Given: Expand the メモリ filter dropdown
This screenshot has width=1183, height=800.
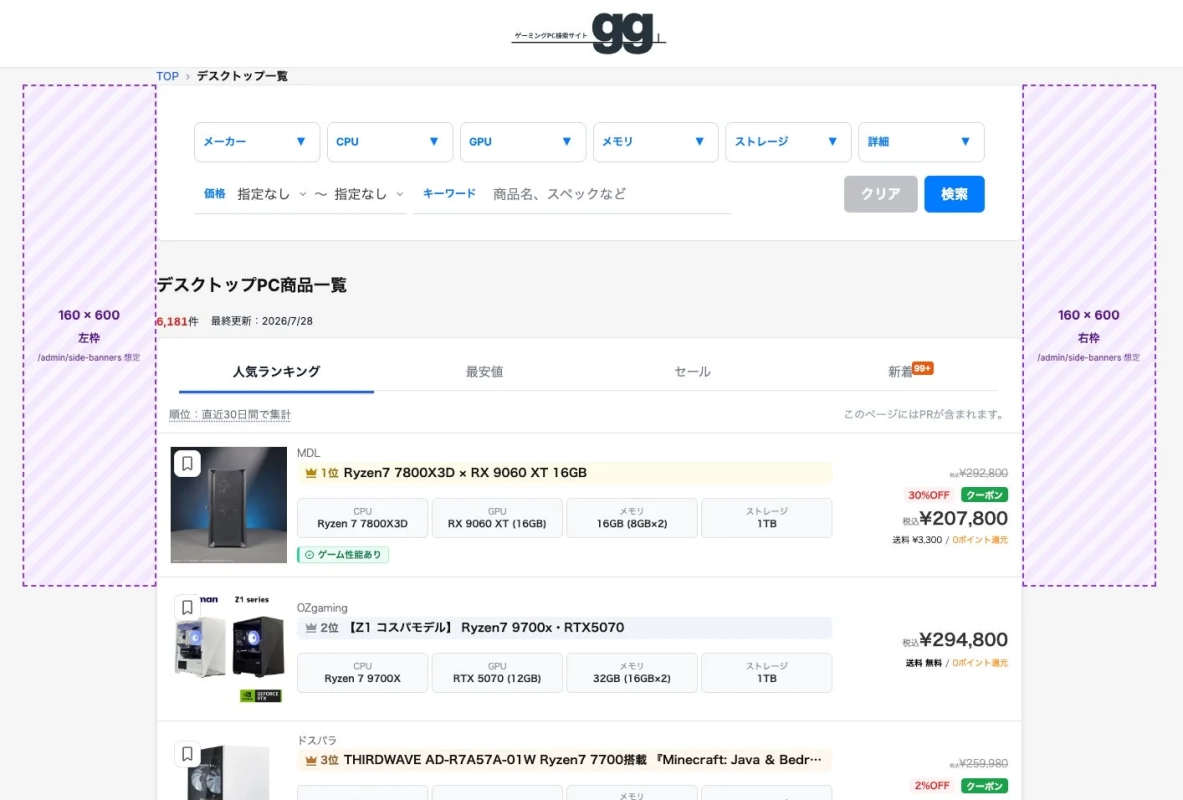Looking at the screenshot, I should [x=655, y=142].
